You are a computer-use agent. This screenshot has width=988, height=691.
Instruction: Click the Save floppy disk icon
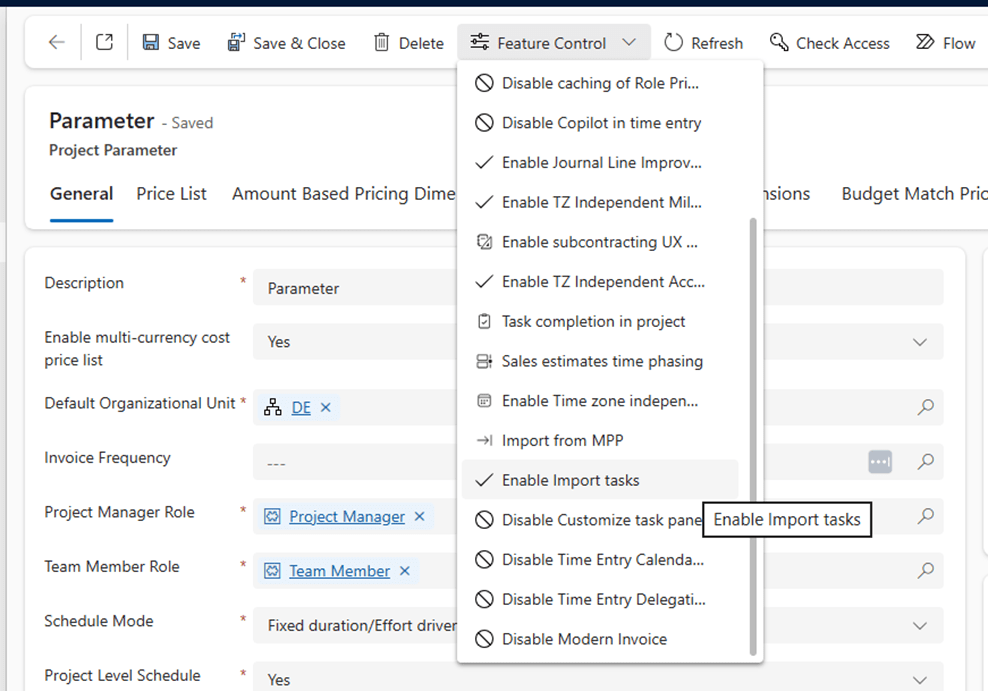(x=151, y=43)
